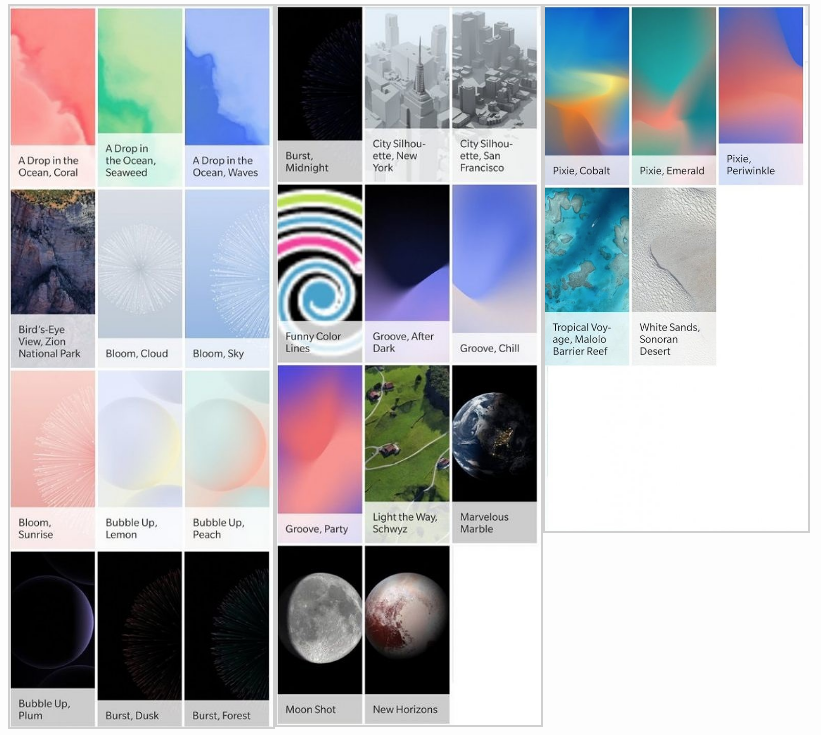Pick the Burst, Midnight wallpaper

pos(320,95)
